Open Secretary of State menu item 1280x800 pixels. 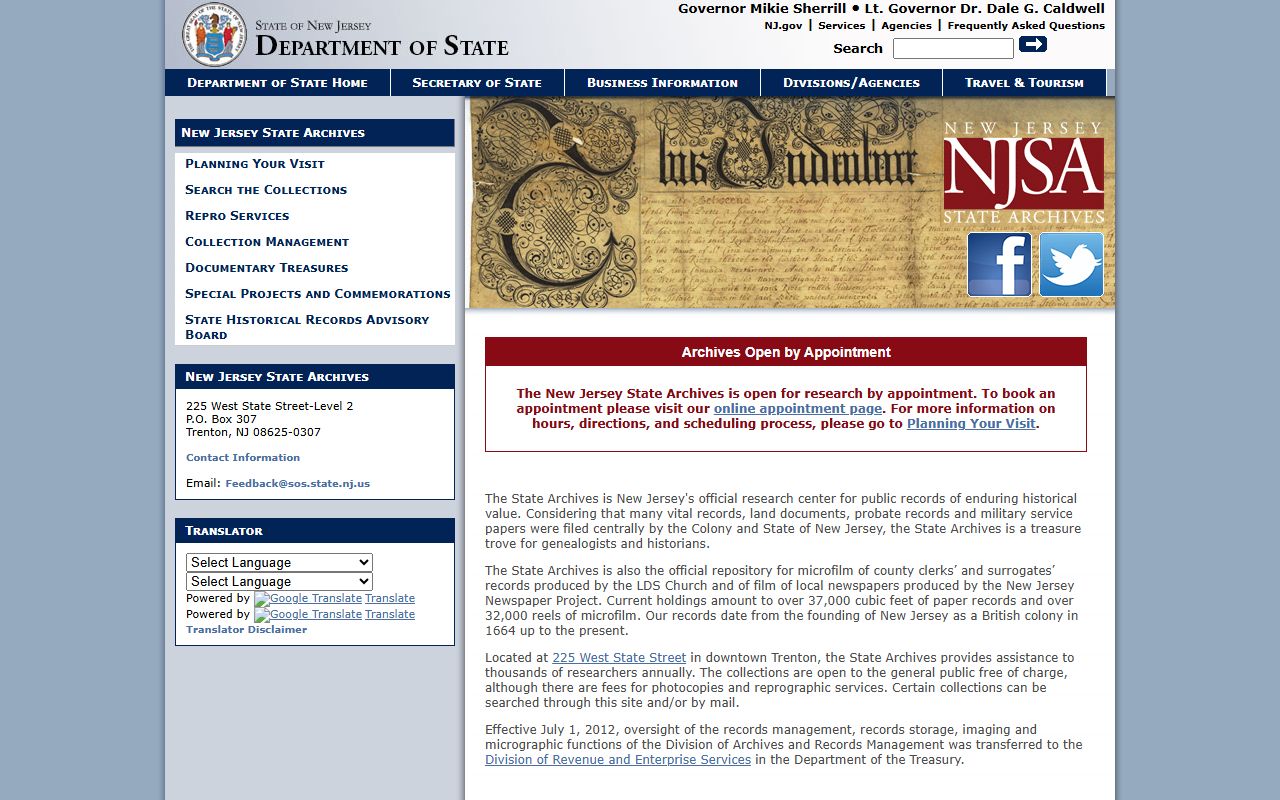click(477, 83)
